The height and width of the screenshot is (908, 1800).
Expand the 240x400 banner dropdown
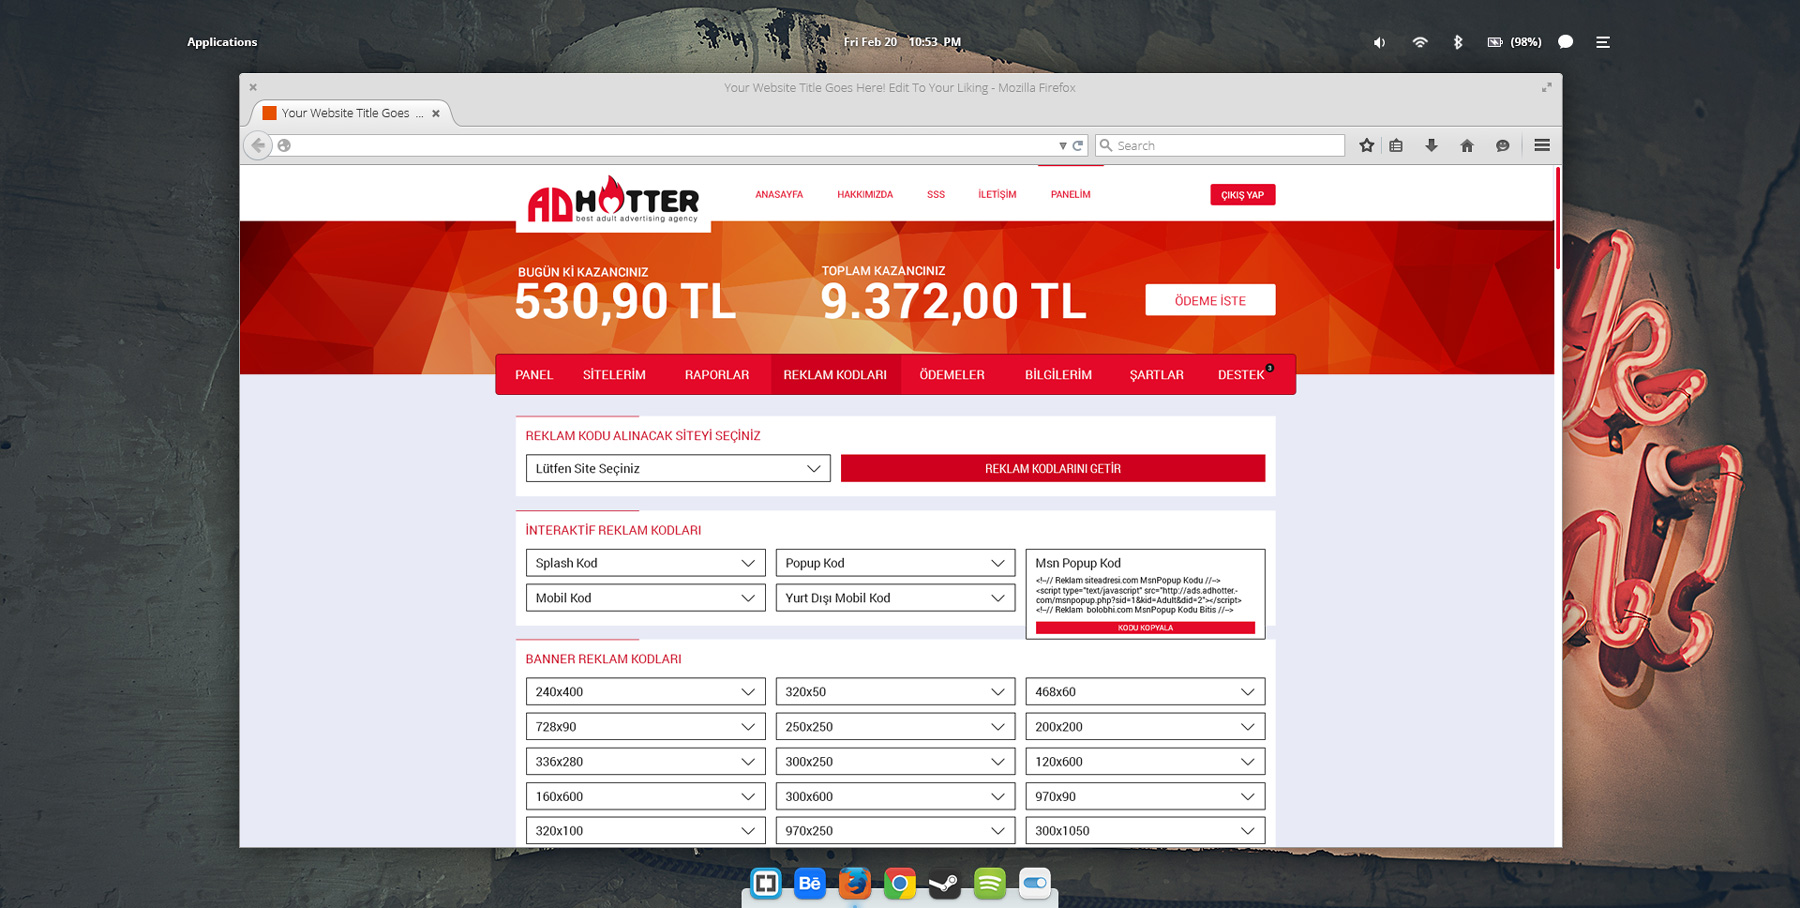(x=646, y=692)
